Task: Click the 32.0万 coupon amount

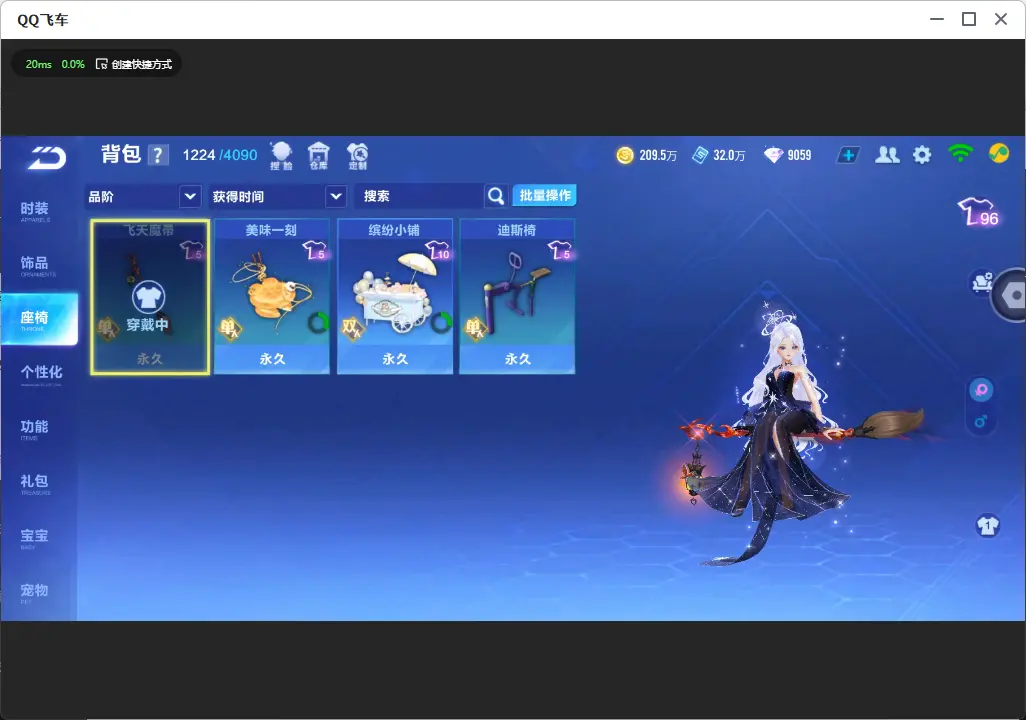Action: pyautogui.click(x=729, y=155)
